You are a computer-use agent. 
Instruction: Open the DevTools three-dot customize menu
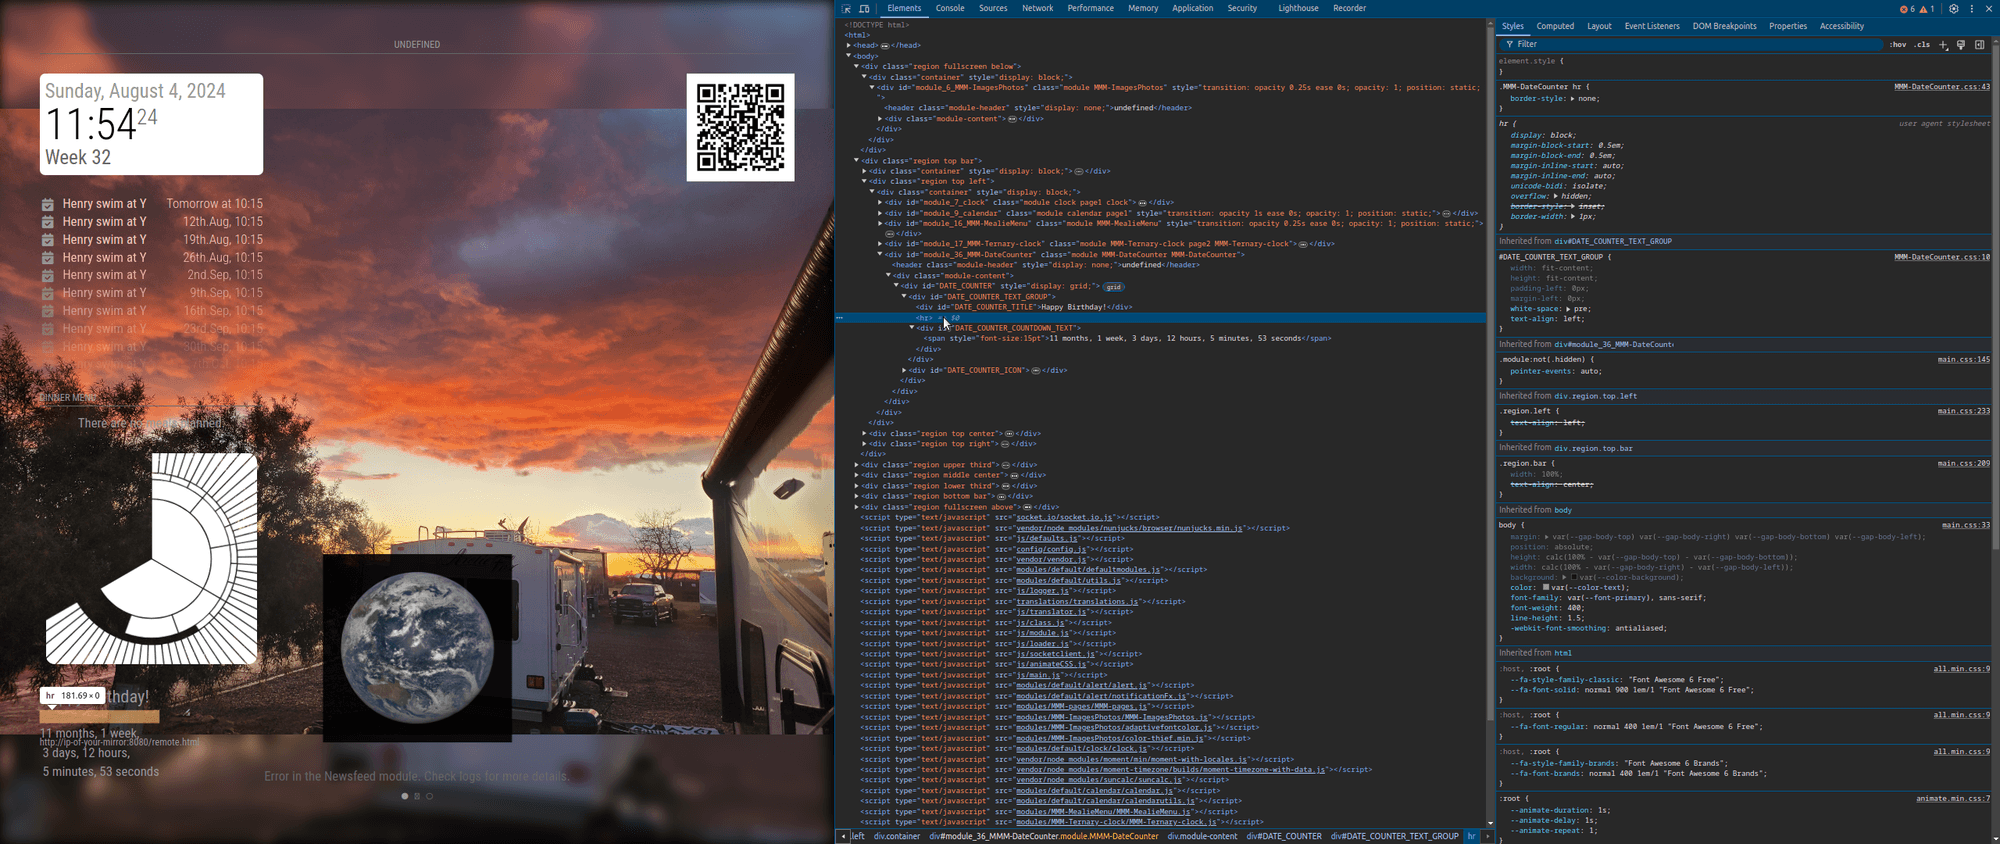1971,8
